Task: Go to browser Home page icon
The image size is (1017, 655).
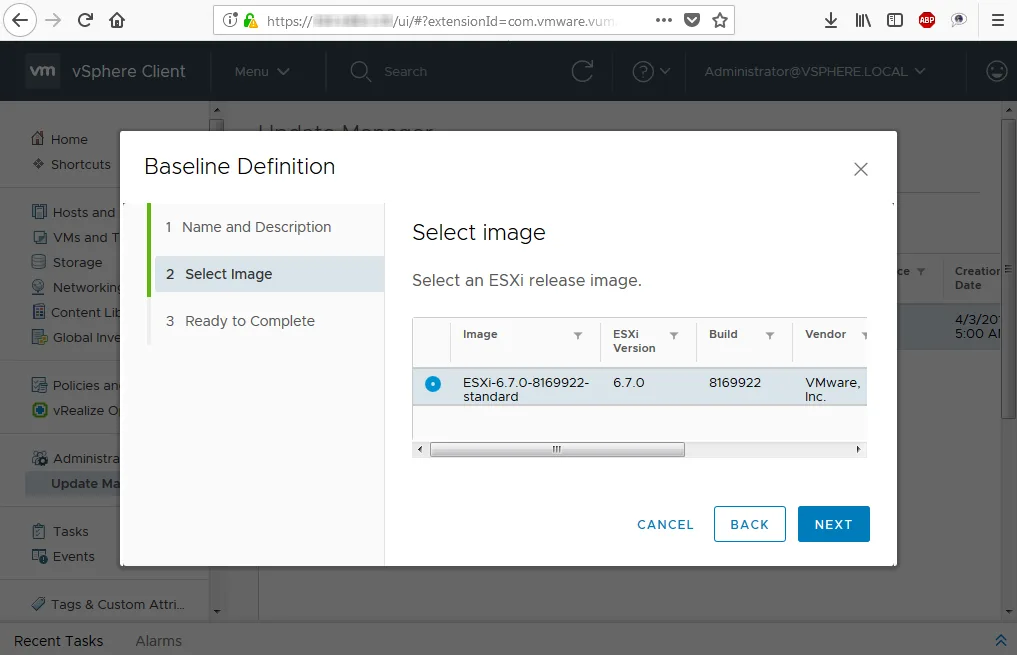Action: tap(117, 20)
